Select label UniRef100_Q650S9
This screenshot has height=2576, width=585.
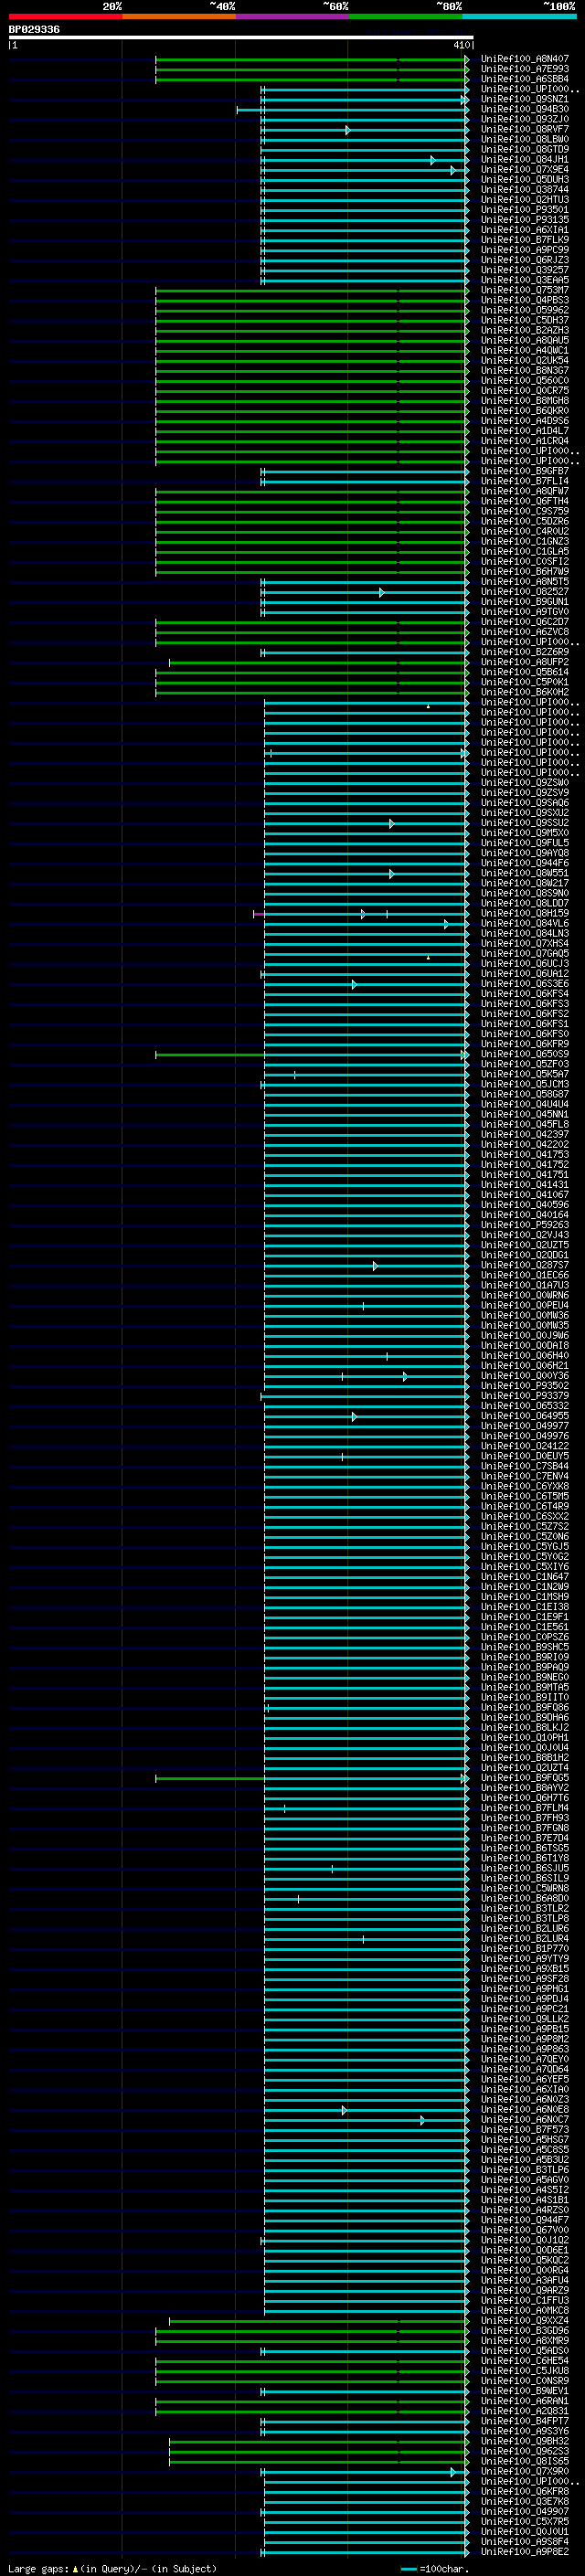[524, 1054]
